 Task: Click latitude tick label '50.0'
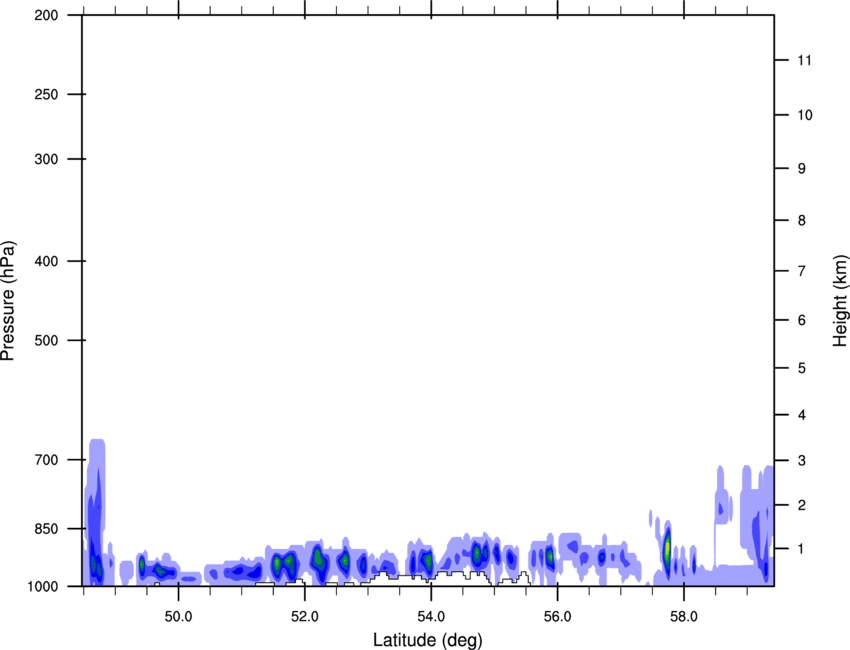(178, 617)
